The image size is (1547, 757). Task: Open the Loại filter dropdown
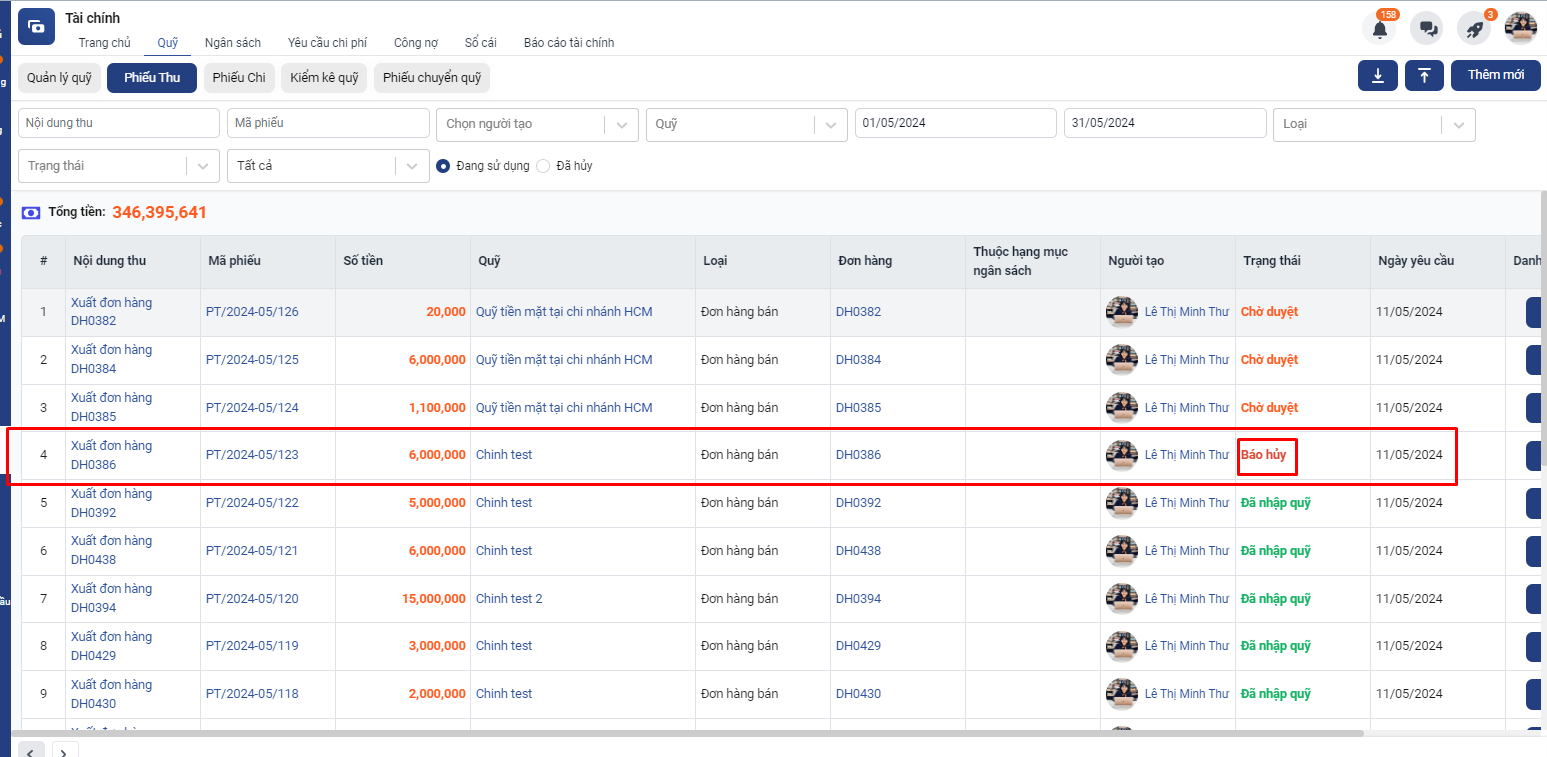pyautogui.click(x=1373, y=124)
